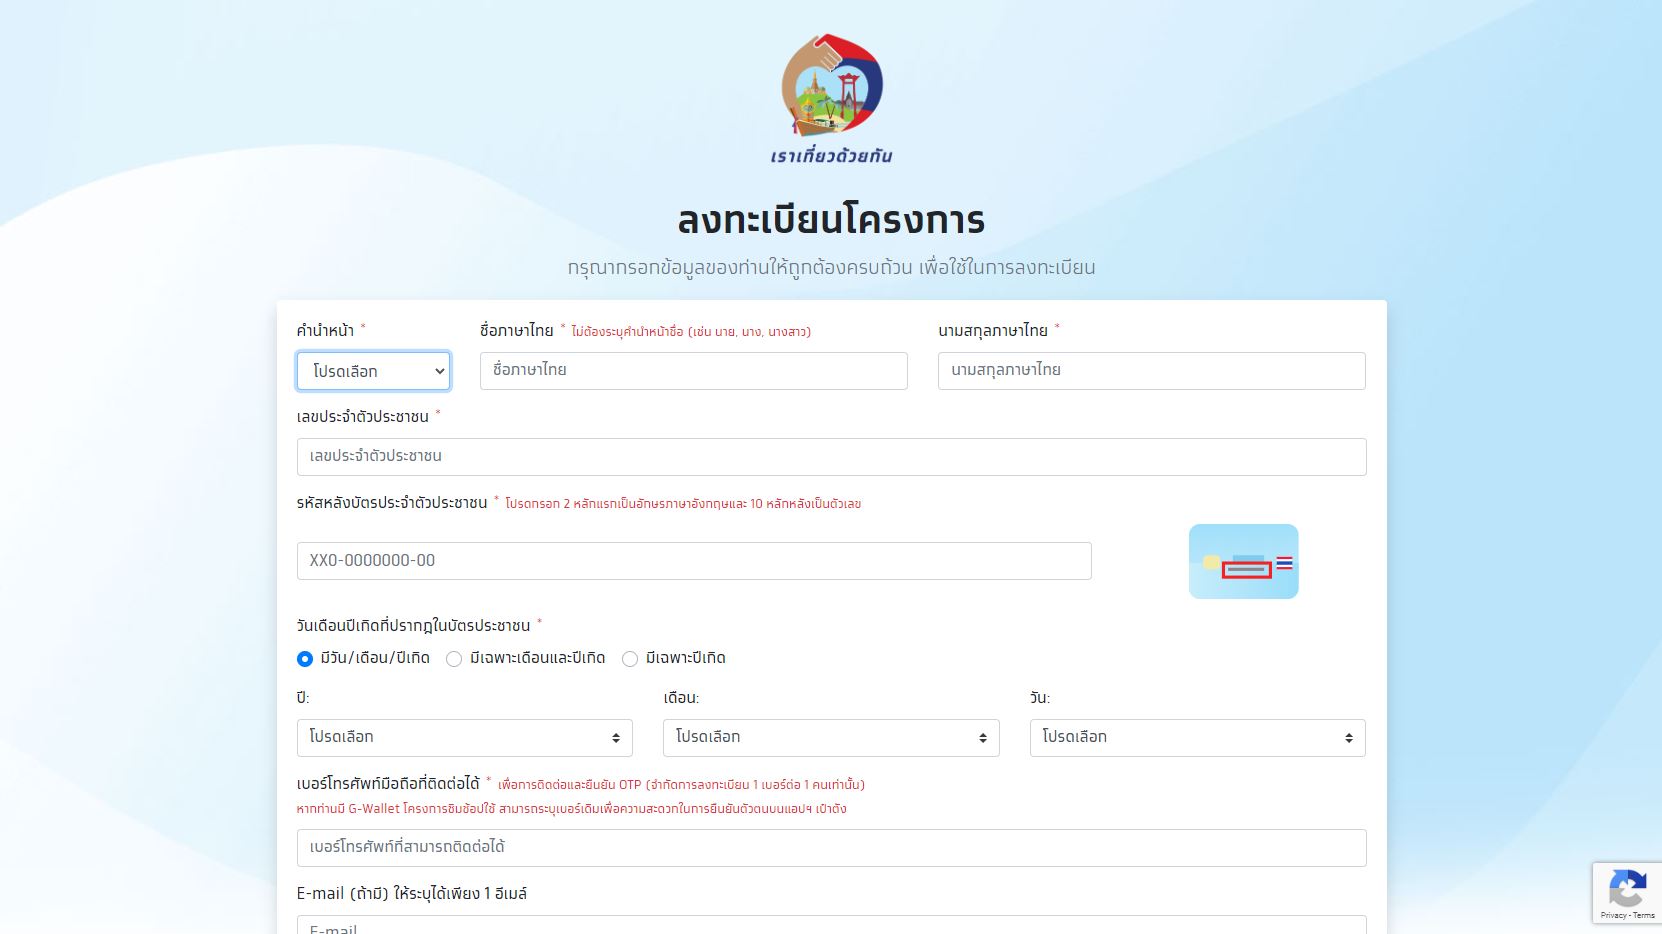Screen dimensions: 1662x934
Task: Click the นามสกุลภาษาไทย surname field
Action: pyautogui.click(x=1151, y=371)
